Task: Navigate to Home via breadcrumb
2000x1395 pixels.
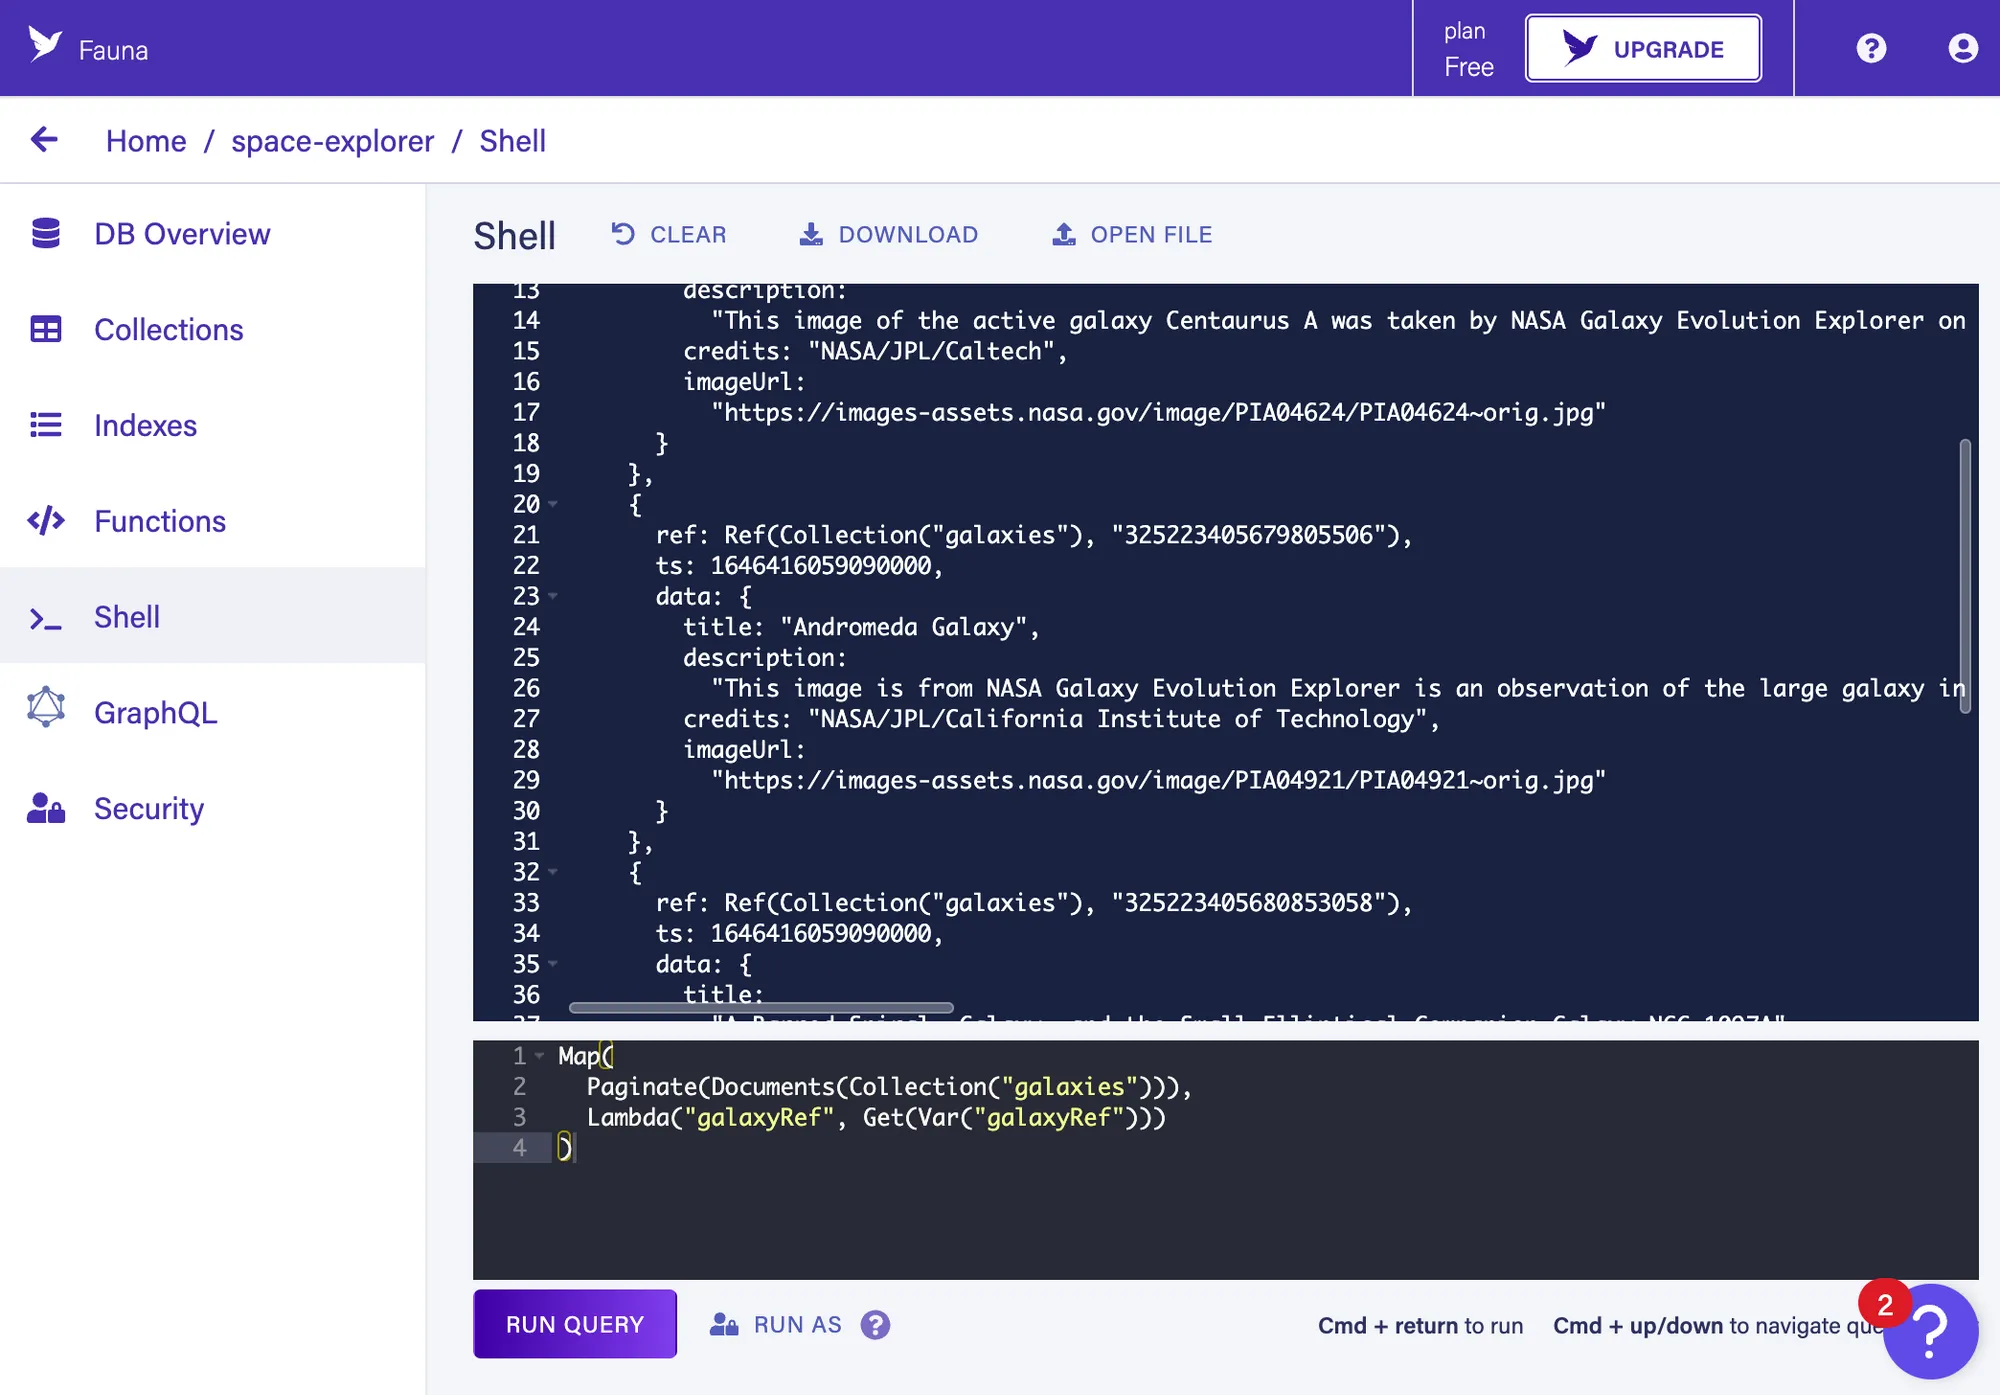Action: coord(146,141)
